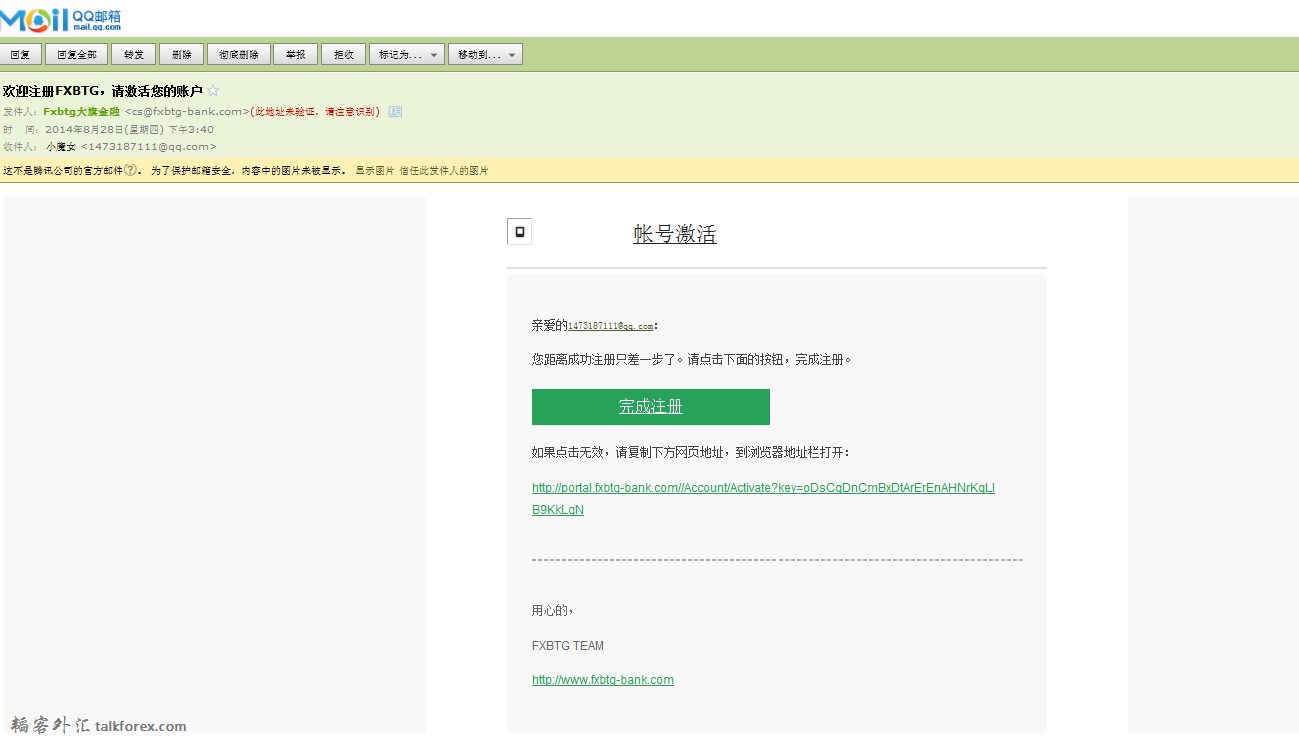The width and height of the screenshot is (1299, 741).
Task: Delete email with 删除 button
Action: tap(182, 55)
